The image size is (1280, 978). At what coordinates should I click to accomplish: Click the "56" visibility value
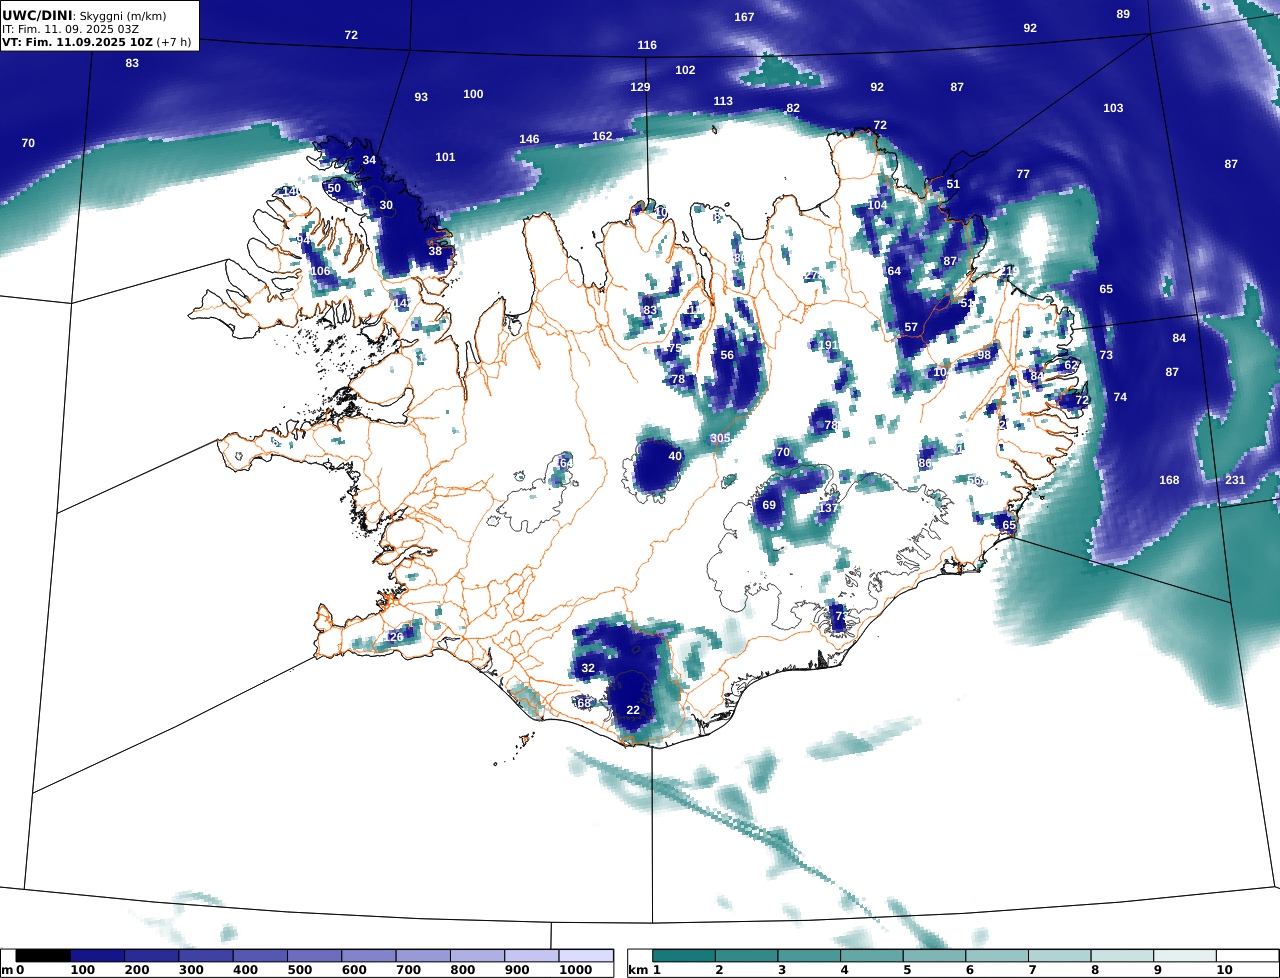[727, 355]
